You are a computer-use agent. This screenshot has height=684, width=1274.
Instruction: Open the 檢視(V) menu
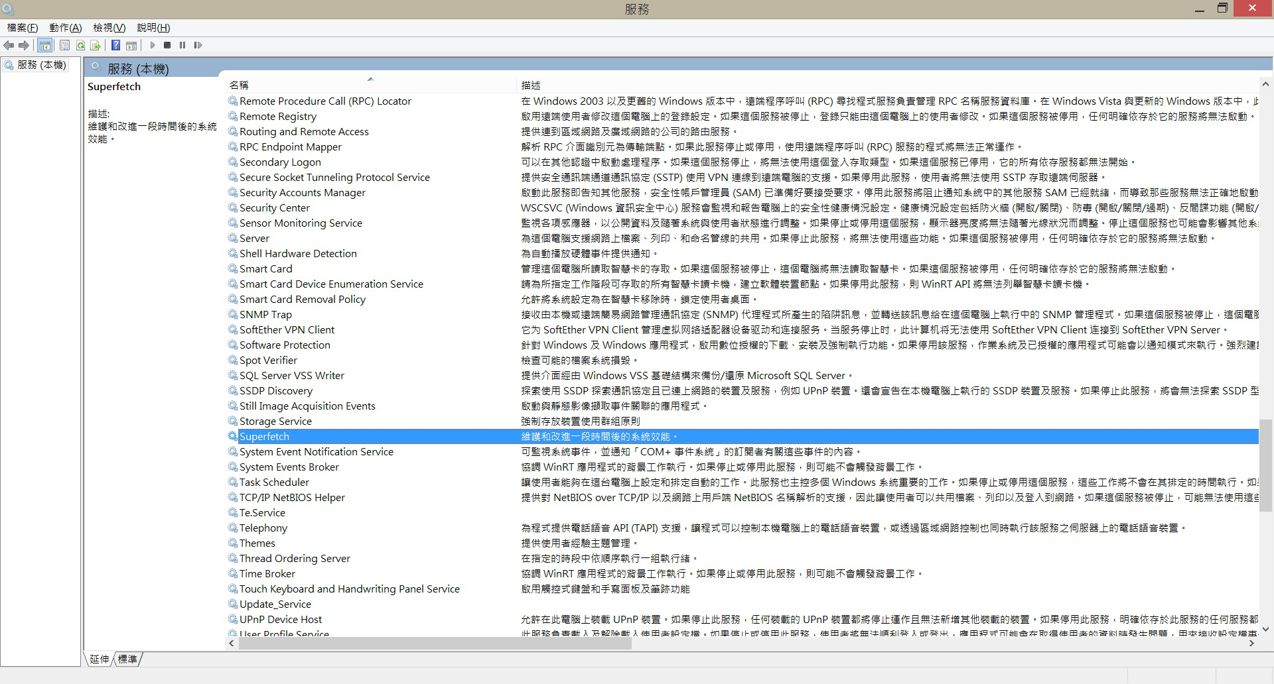tap(109, 27)
